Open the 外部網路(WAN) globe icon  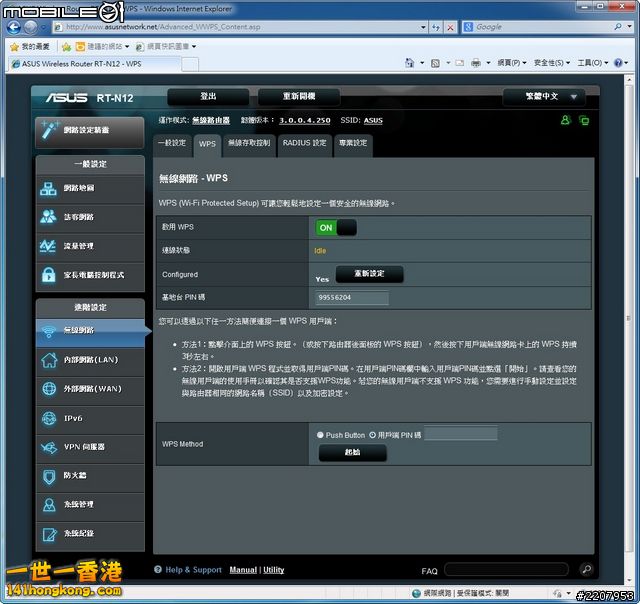48,389
